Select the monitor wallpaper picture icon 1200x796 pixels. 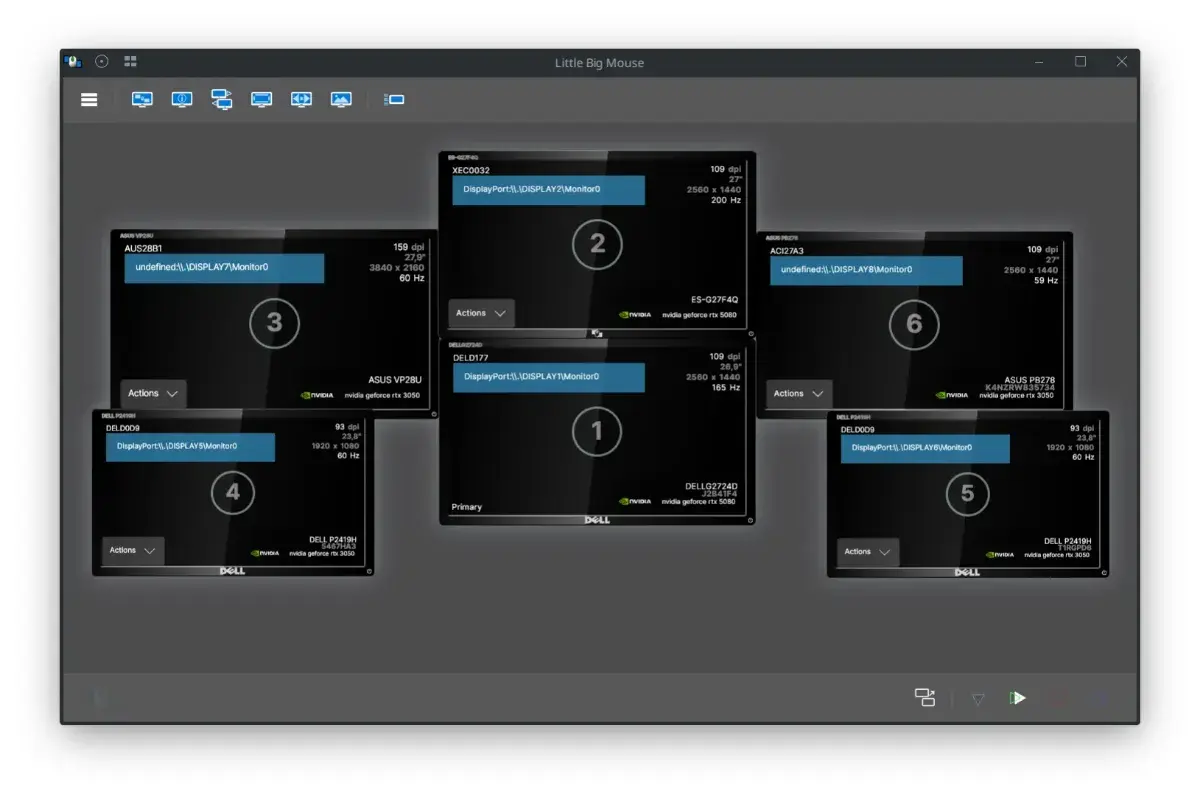click(341, 100)
